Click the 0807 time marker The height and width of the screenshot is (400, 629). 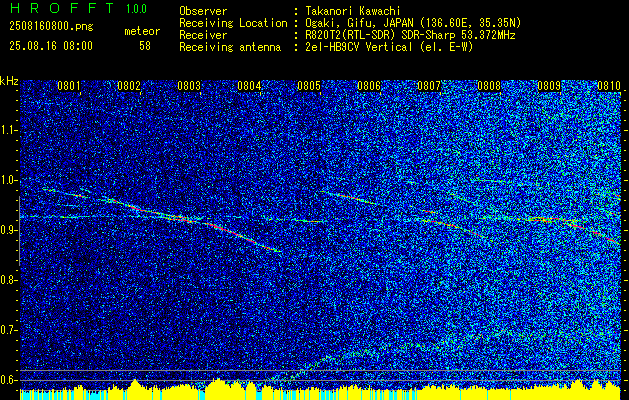[x=429, y=86]
